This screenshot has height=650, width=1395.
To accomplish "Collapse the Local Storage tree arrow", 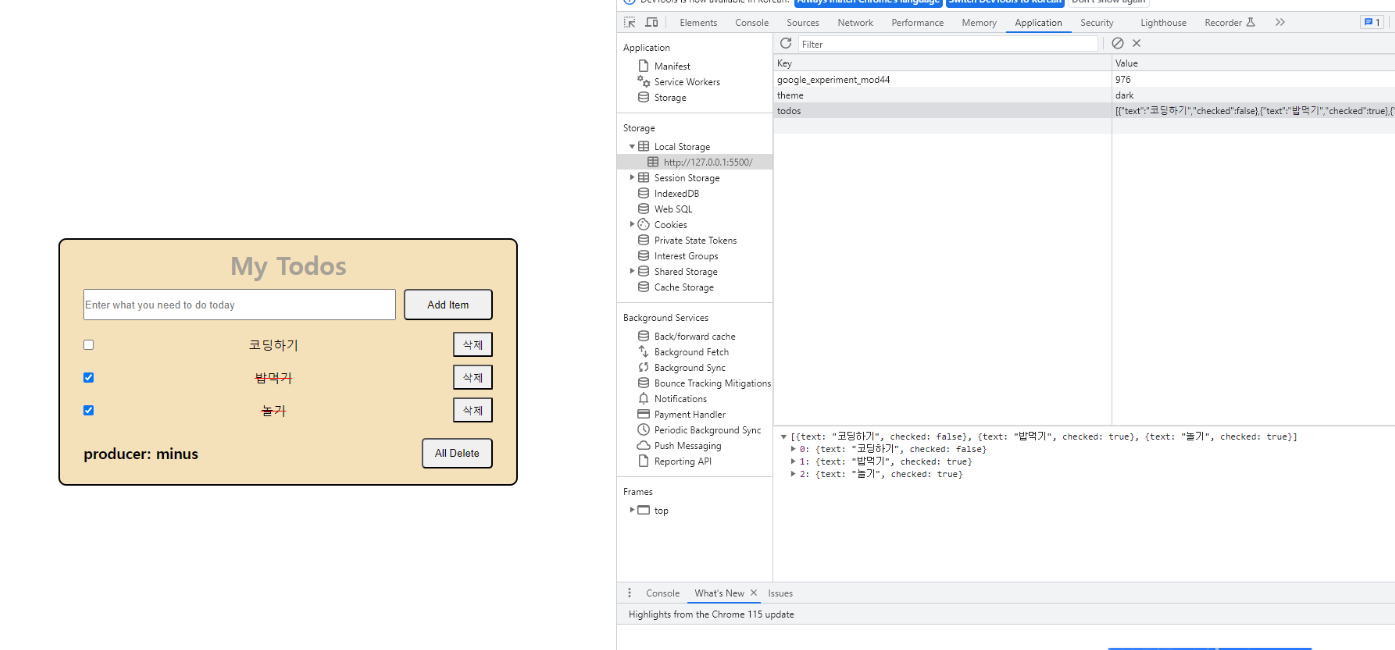I will pyautogui.click(x=632, y=147).
